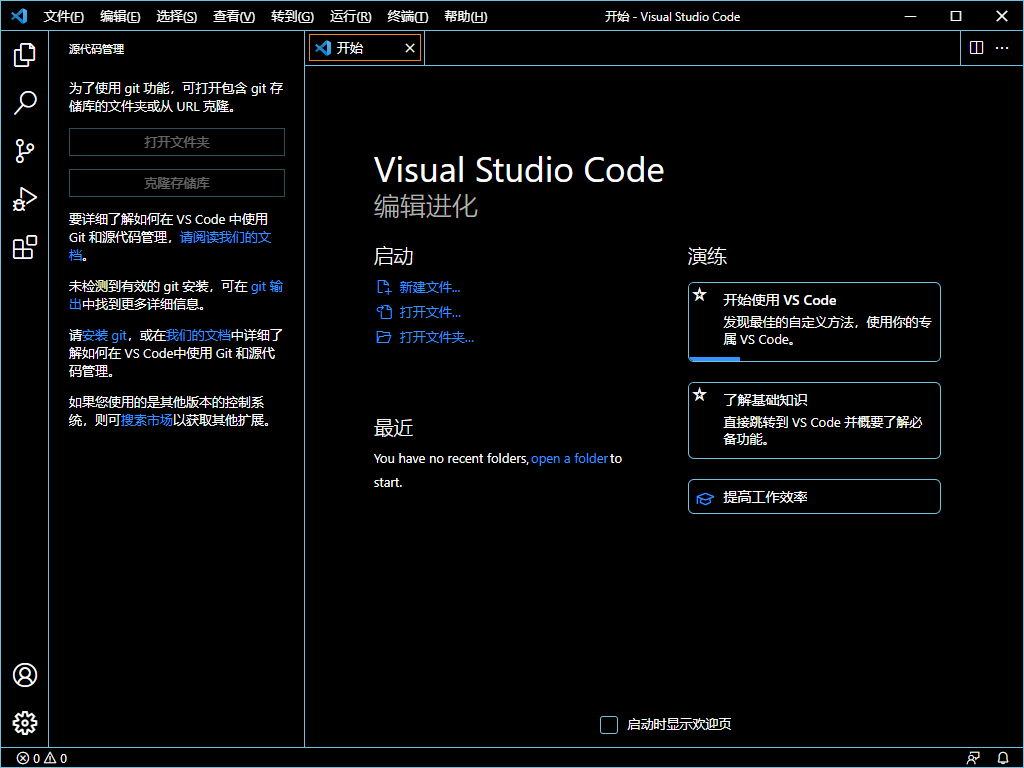
Task: Click the 打开文件夹... link under 启动
Action: (437, 337)
